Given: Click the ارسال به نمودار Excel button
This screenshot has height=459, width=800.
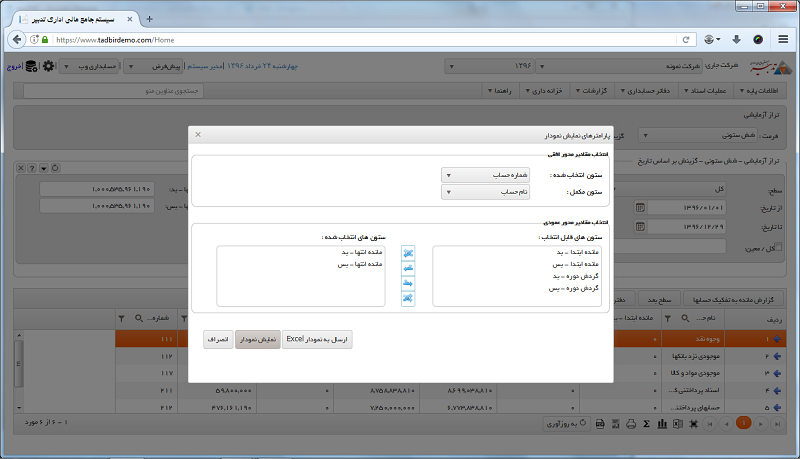Looking at the screenshot, I should point(317,340).
